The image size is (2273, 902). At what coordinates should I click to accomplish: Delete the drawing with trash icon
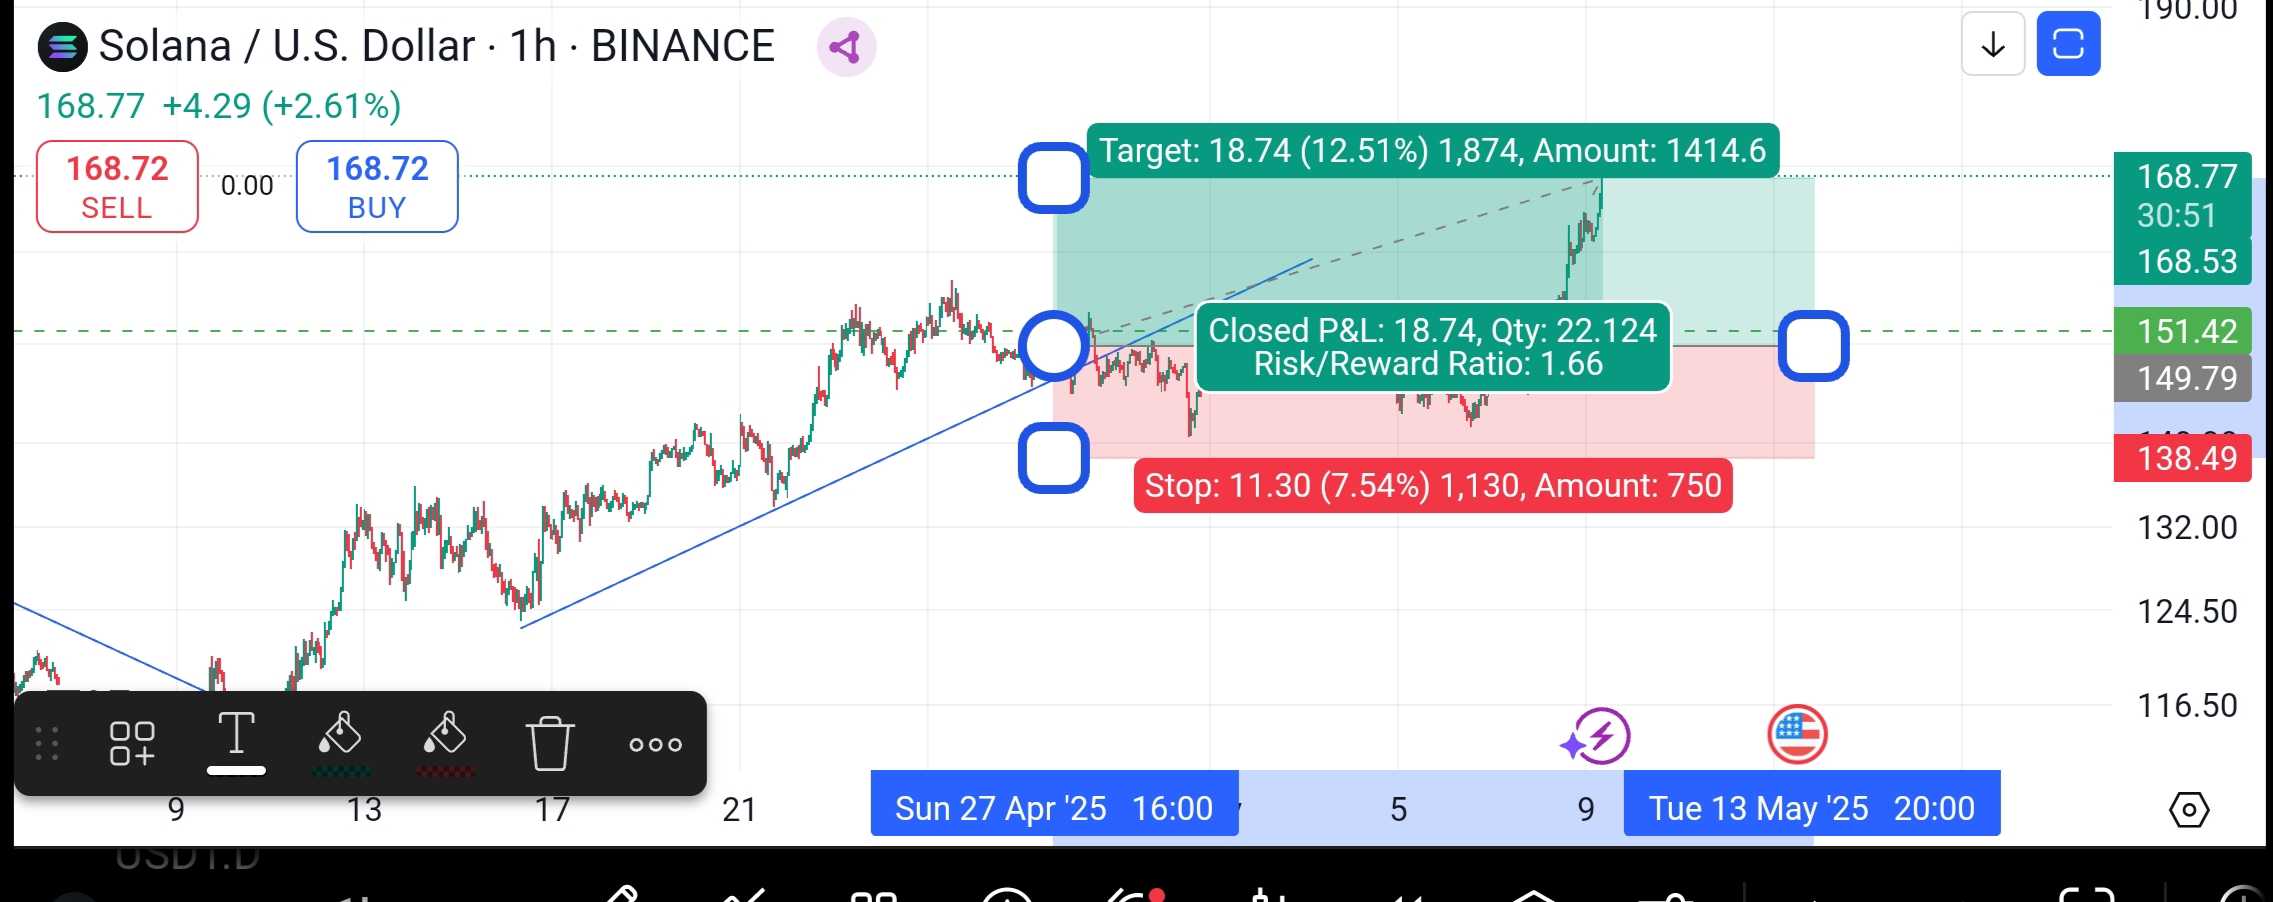coord(549,743)
